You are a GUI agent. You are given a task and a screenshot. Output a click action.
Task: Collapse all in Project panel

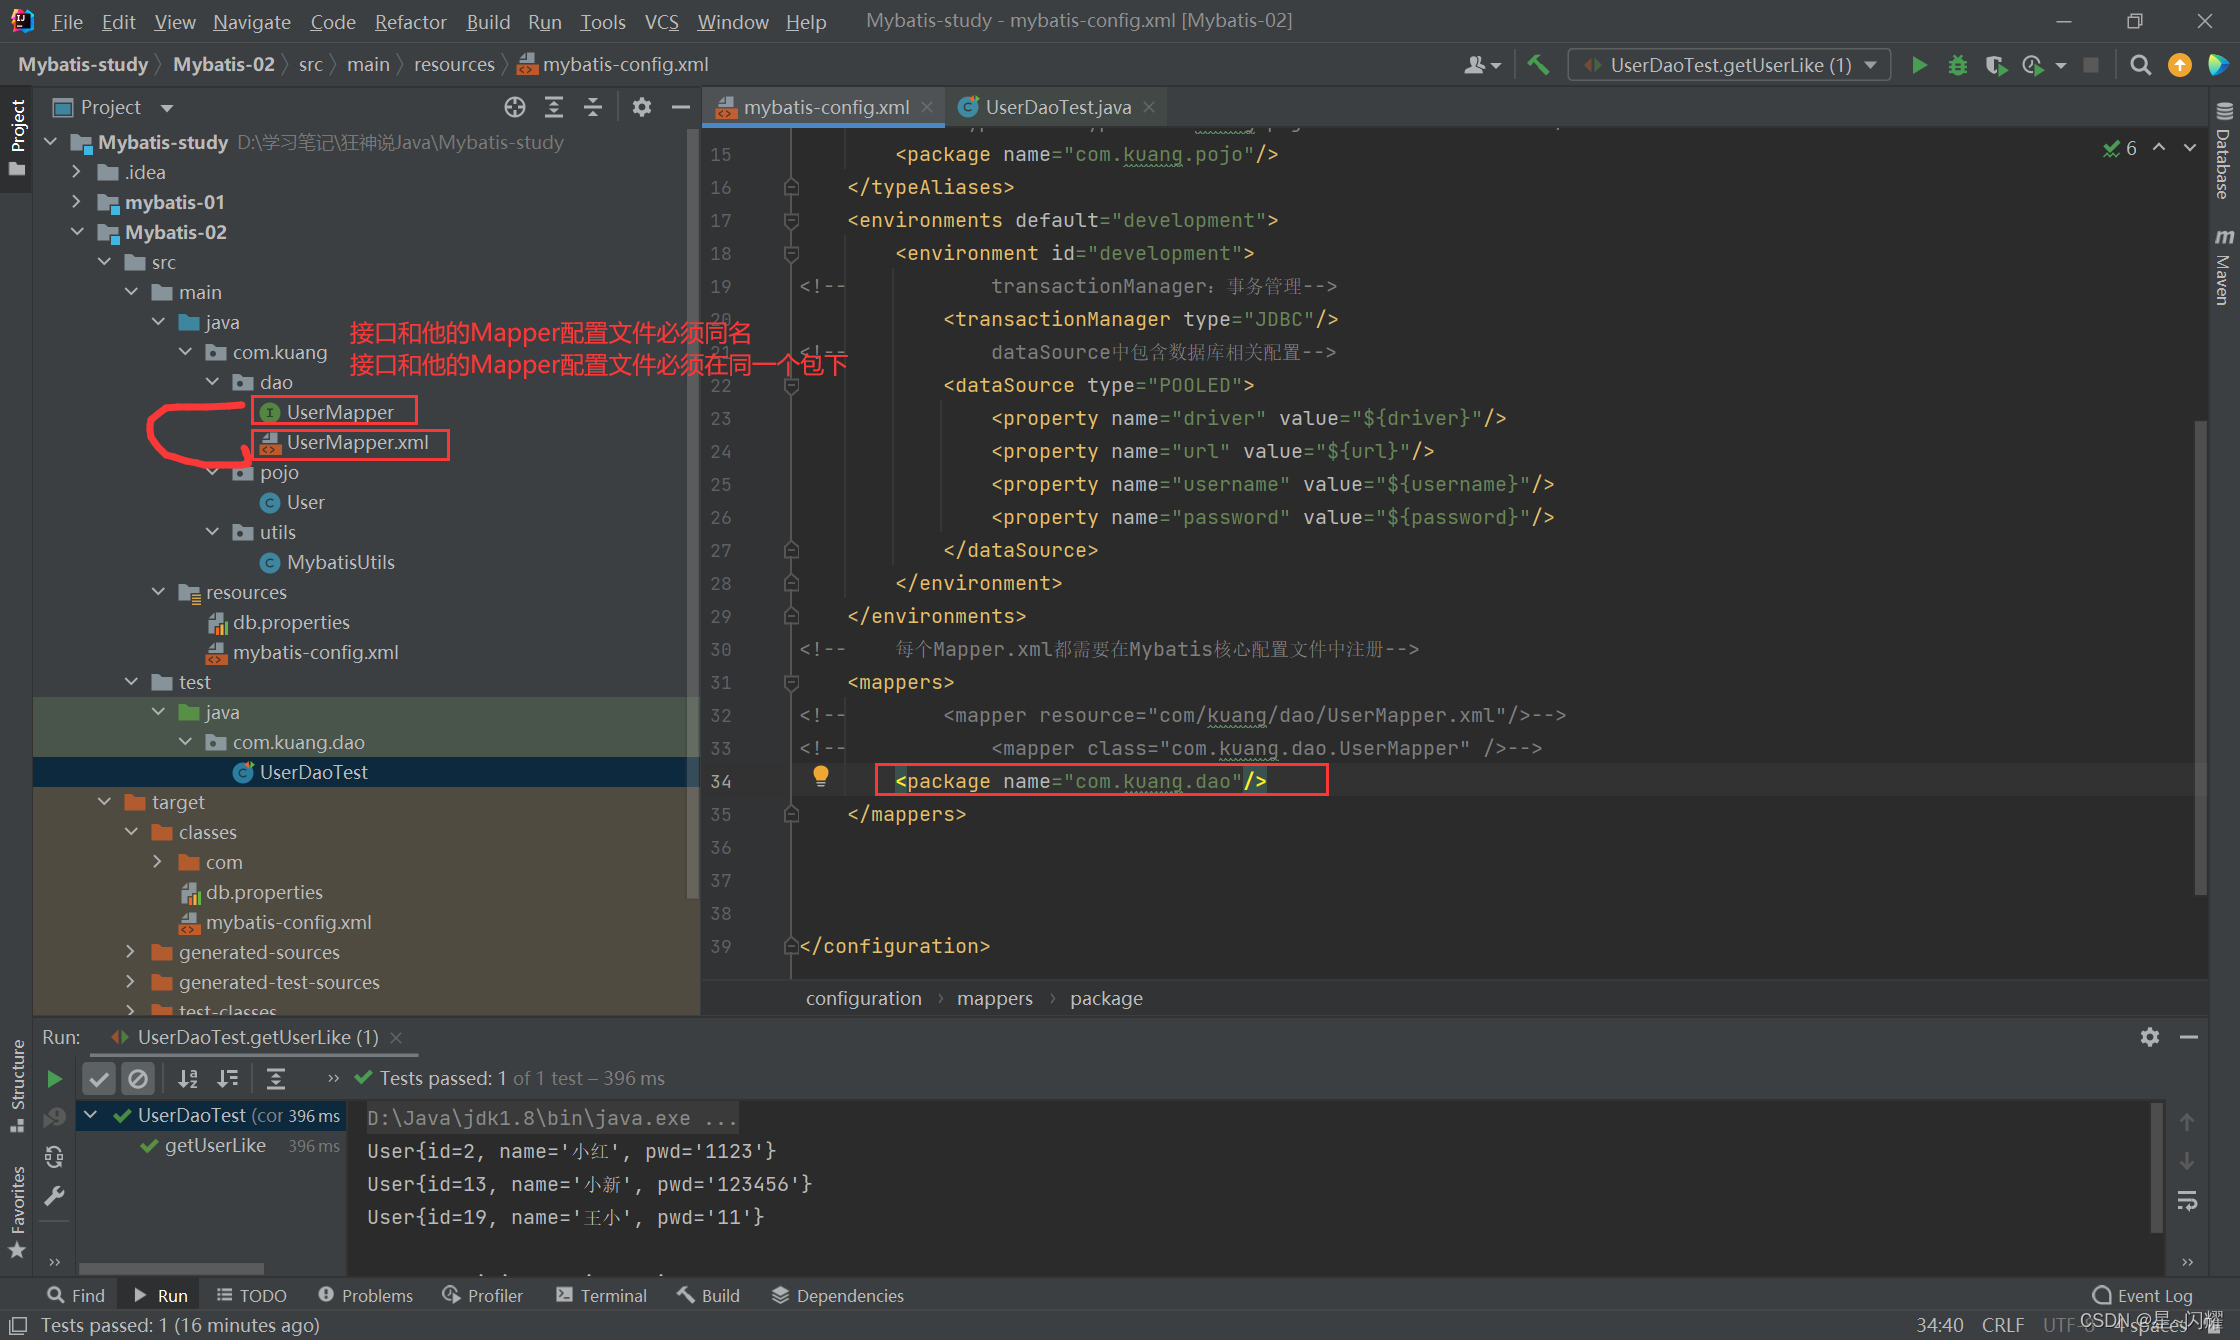(x=593, y=107)
